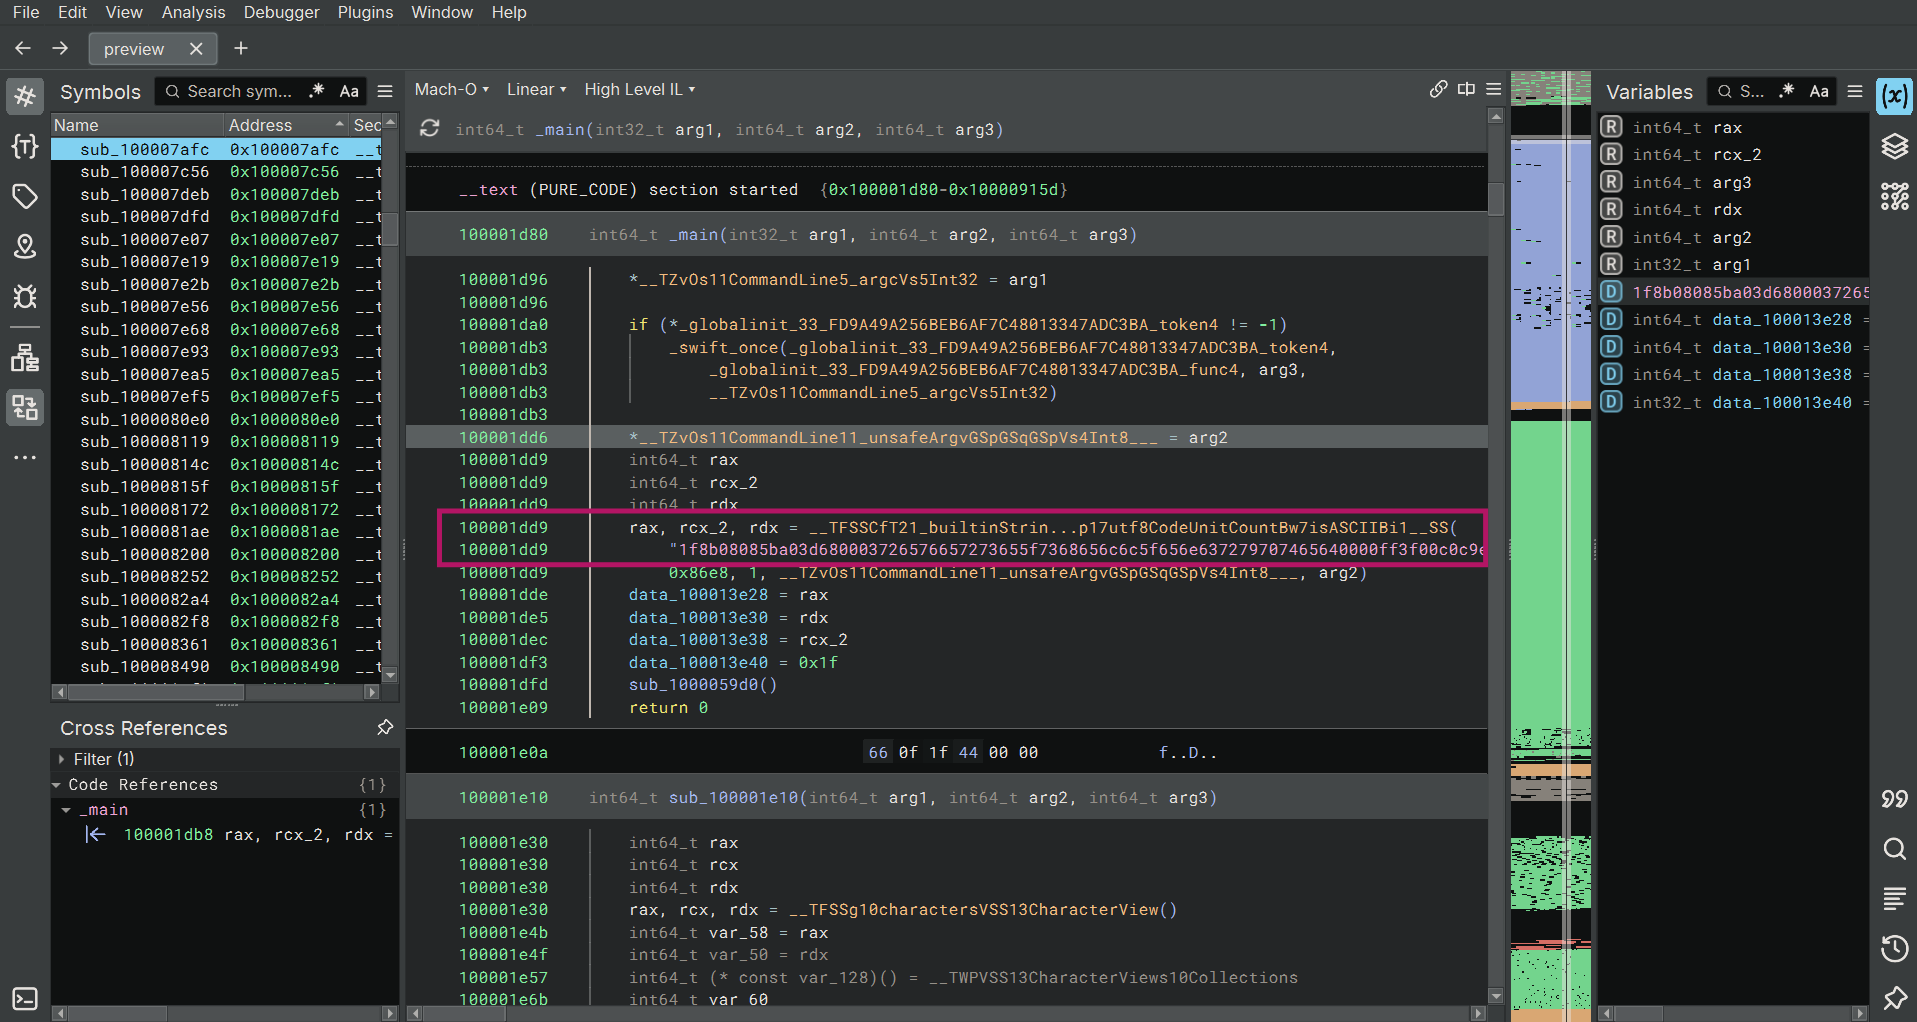The width and height of the screenshot is (1917, 1022).
Task: Click sub_100001e10 function header name
Action: tap(734, 798)
